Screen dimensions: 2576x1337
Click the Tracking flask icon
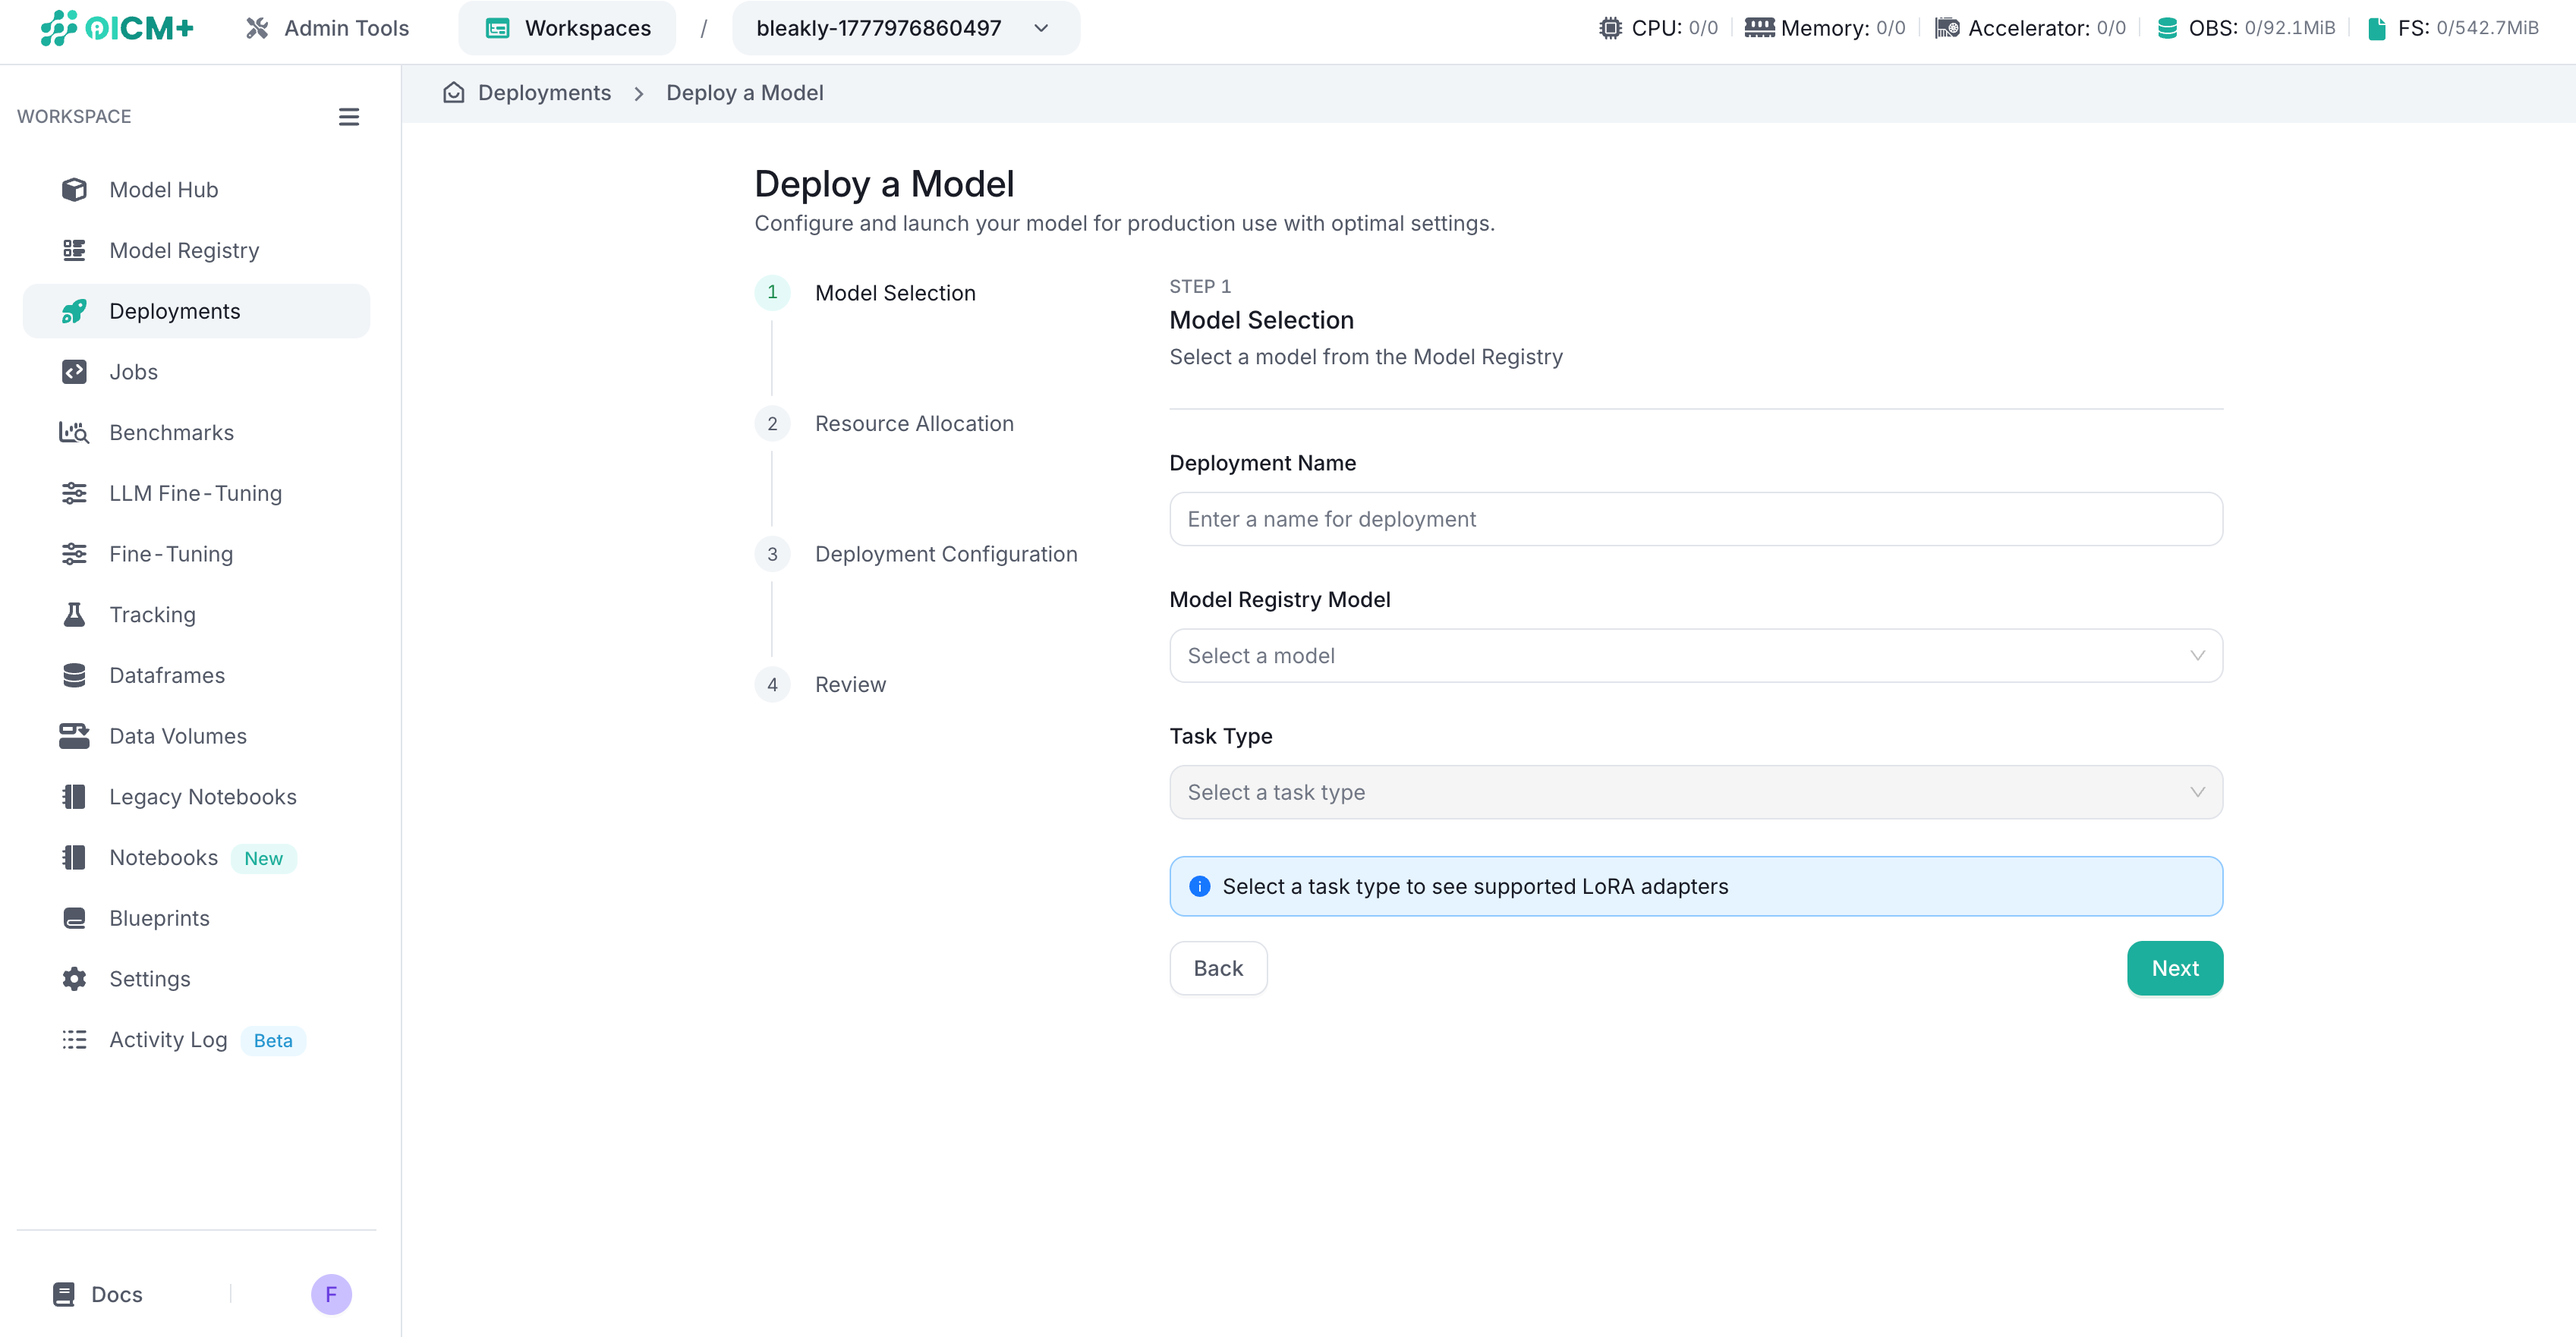74,614
